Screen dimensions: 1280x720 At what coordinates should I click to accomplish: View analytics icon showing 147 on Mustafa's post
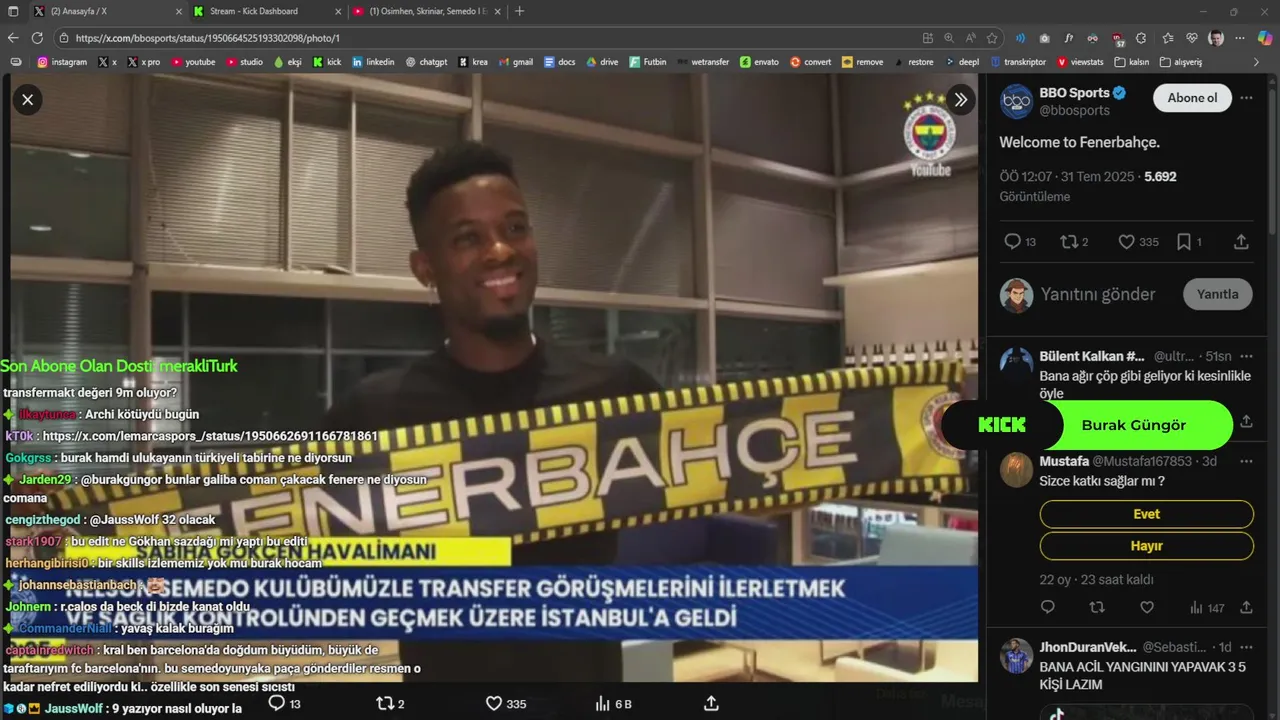(x=1206, y=607)
